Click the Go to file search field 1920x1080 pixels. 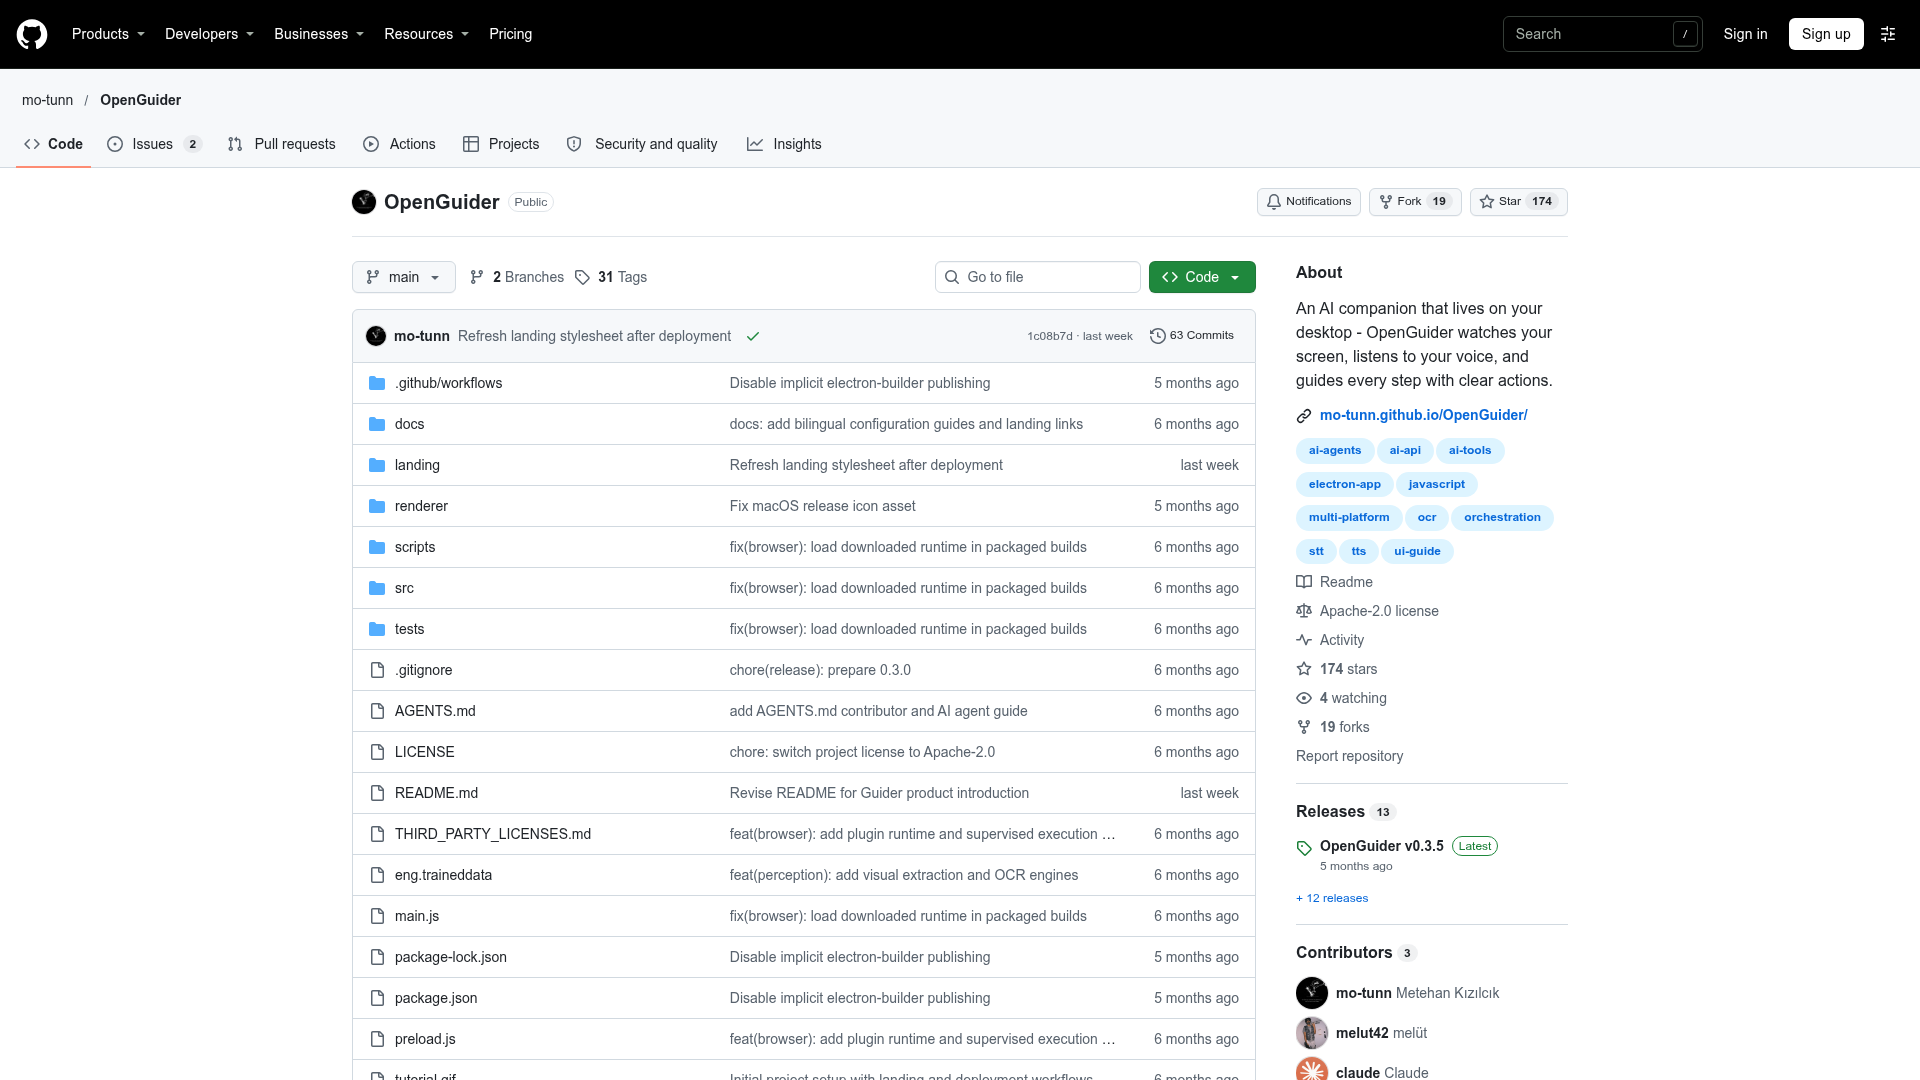click(x=1038, y=277)
